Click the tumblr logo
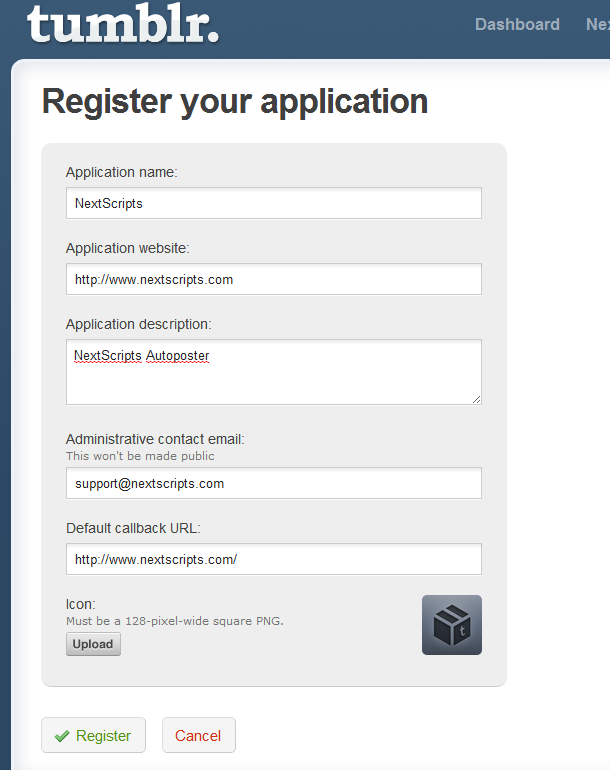The width and height of the screenshot is (610, 770). (x=123, y=24)
